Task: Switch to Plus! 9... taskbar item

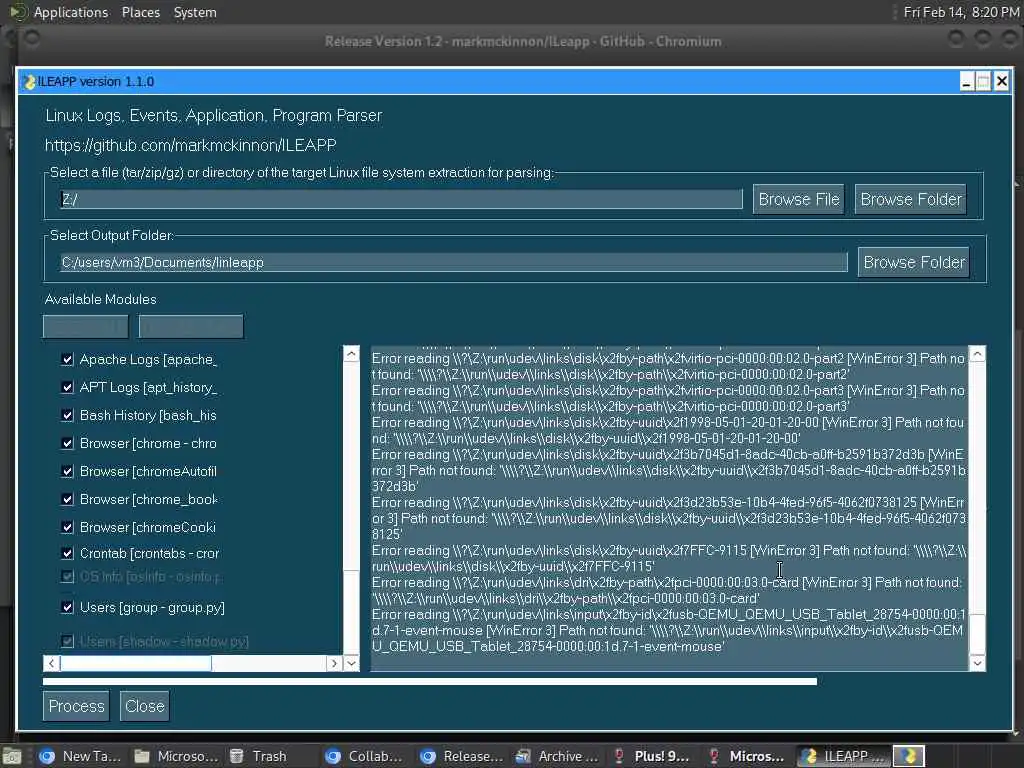Action: coord(652,756)
